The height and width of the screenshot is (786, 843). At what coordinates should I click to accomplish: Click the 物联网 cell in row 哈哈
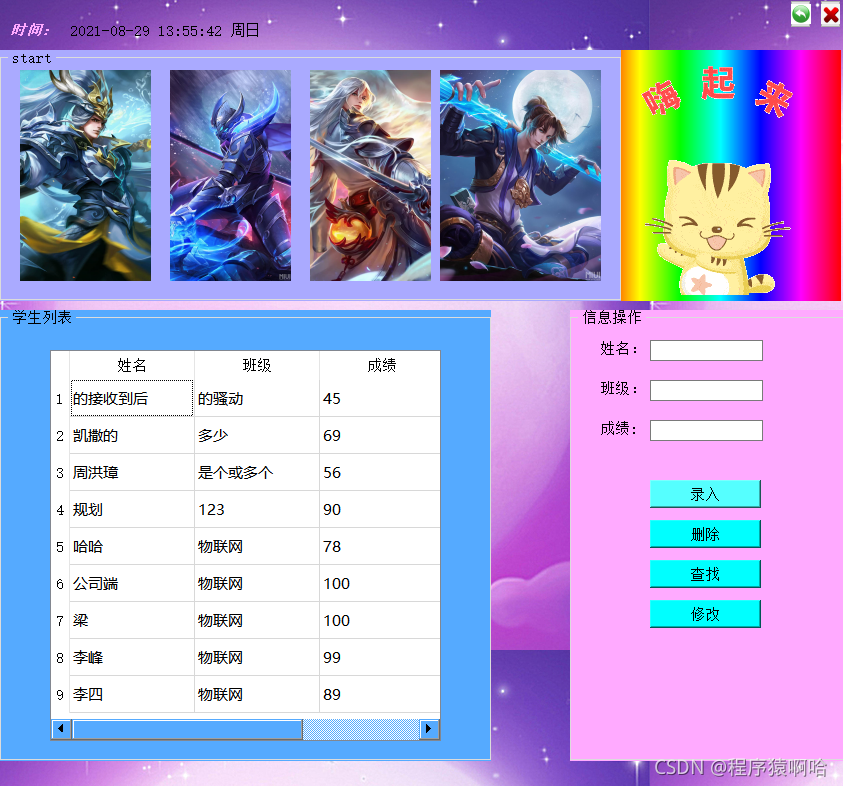coord(257,546)
